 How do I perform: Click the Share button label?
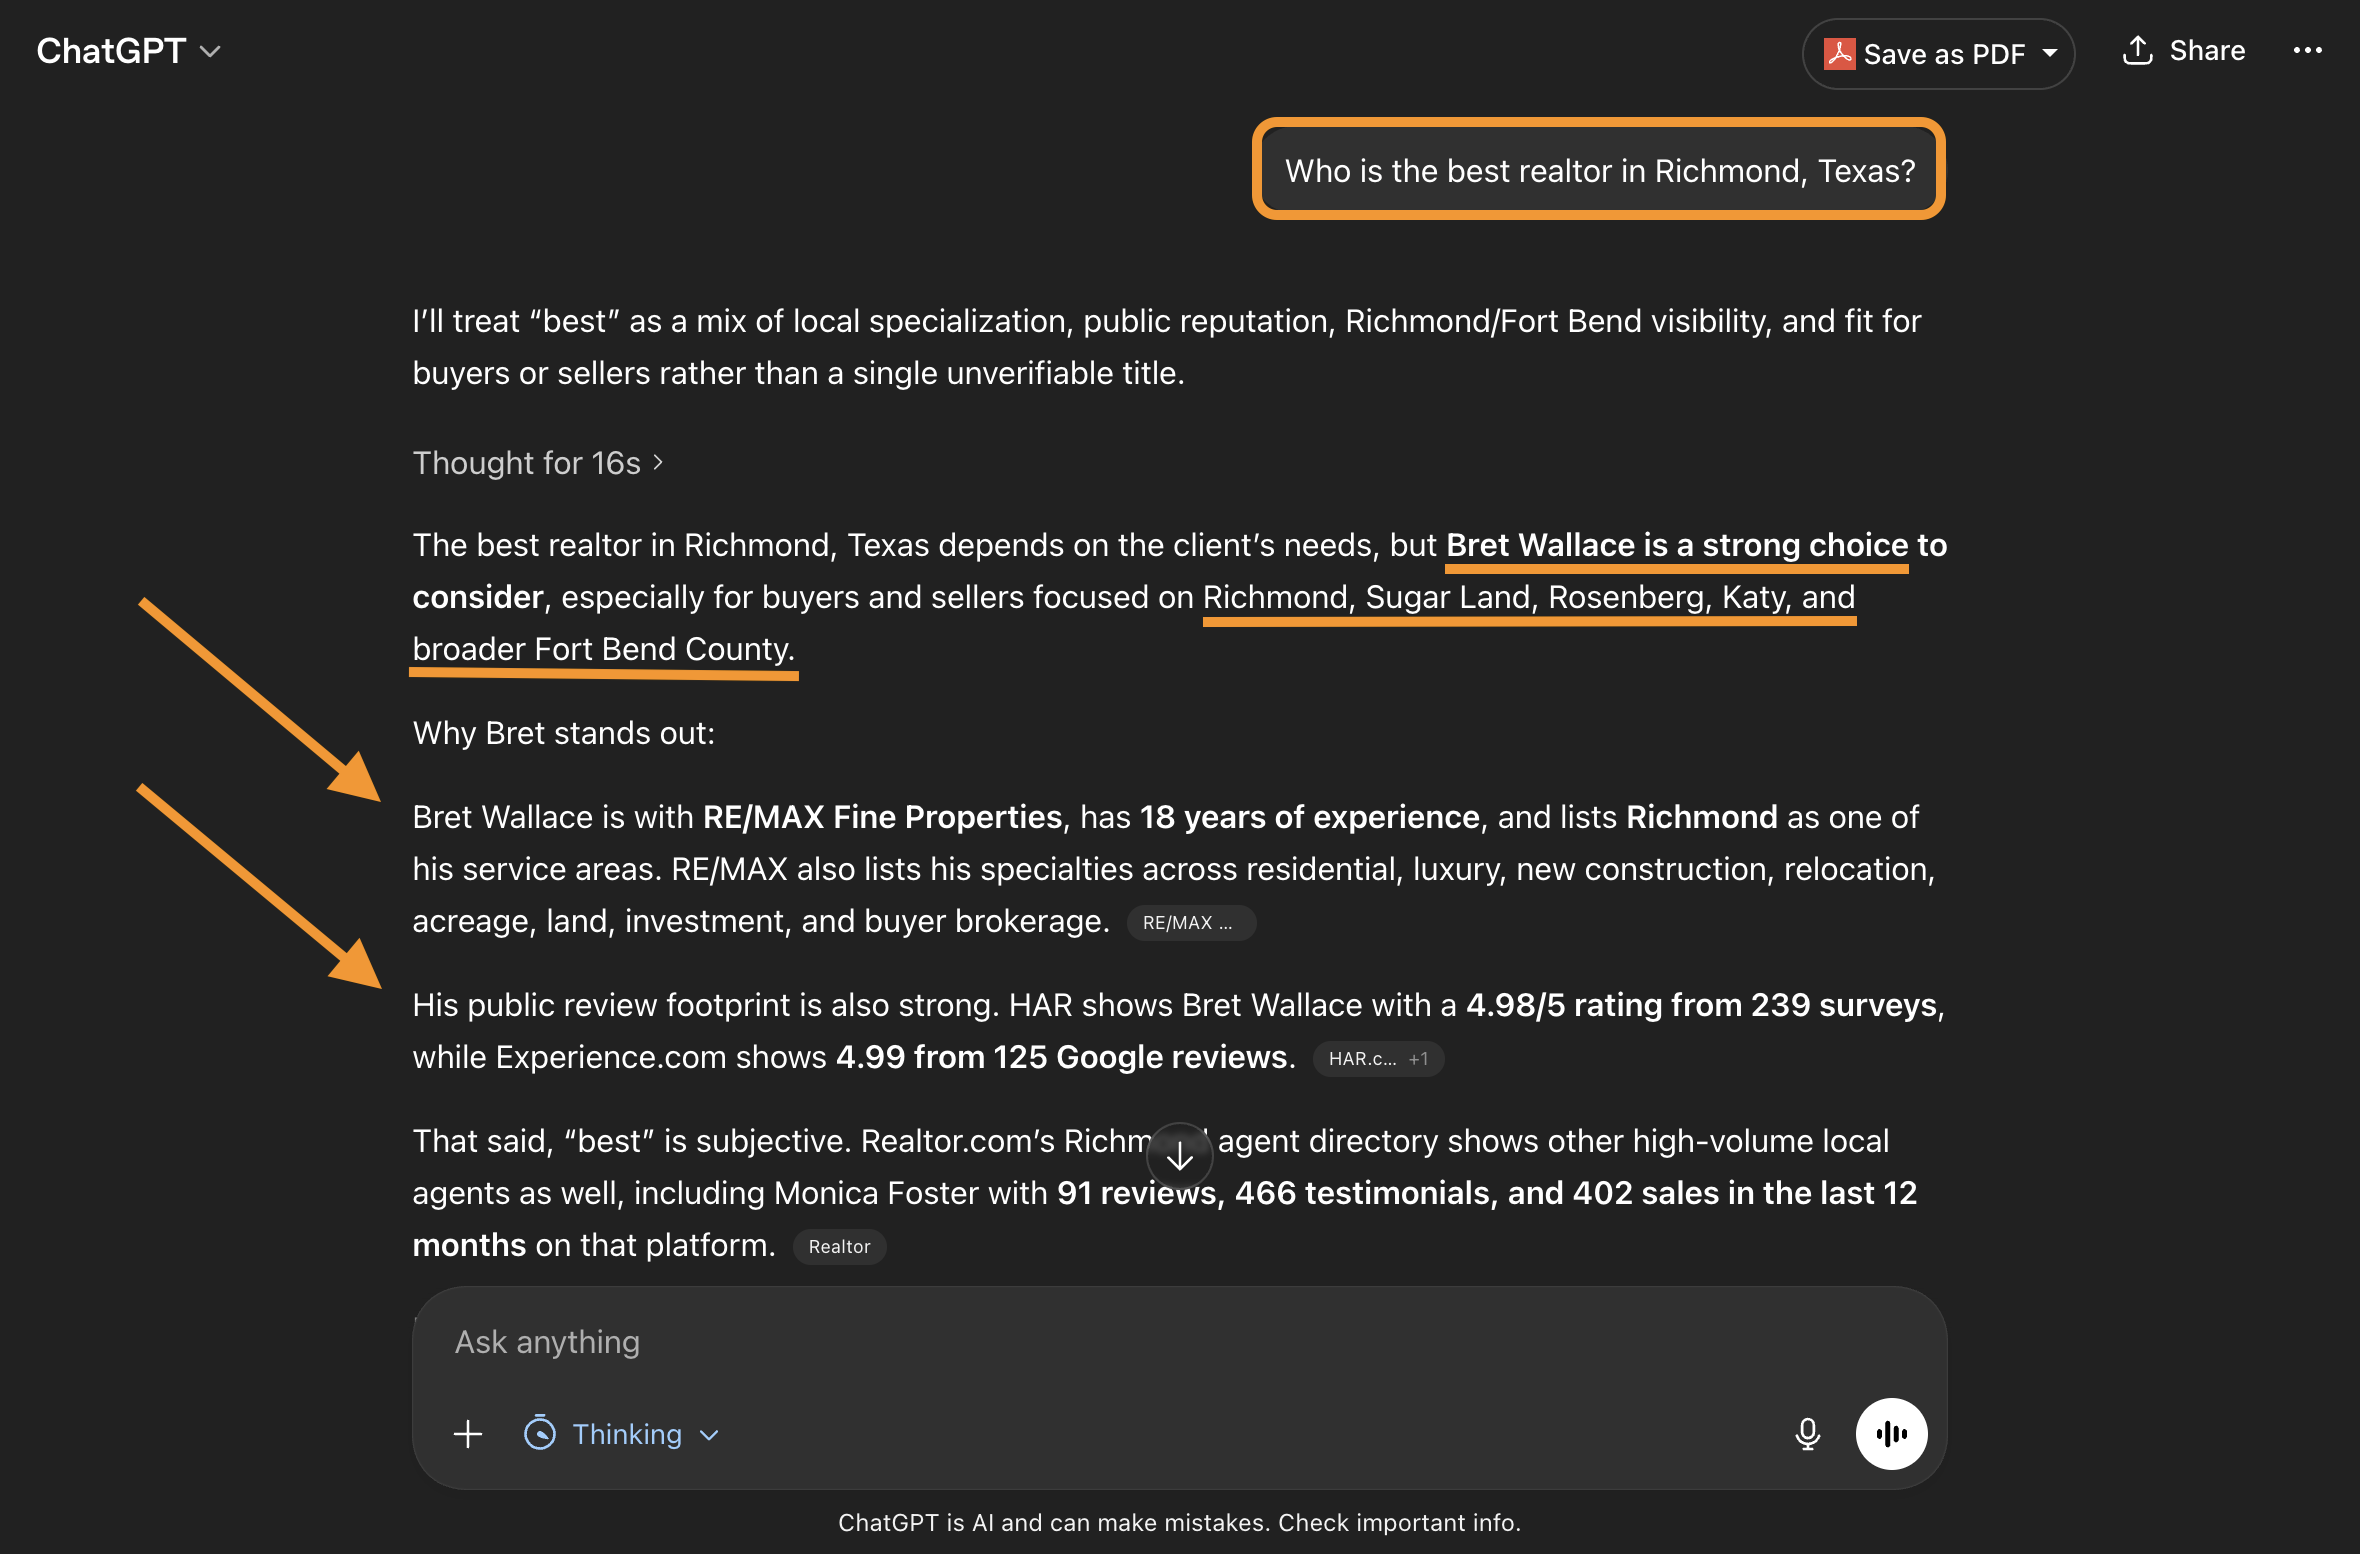coord(2207,51)
